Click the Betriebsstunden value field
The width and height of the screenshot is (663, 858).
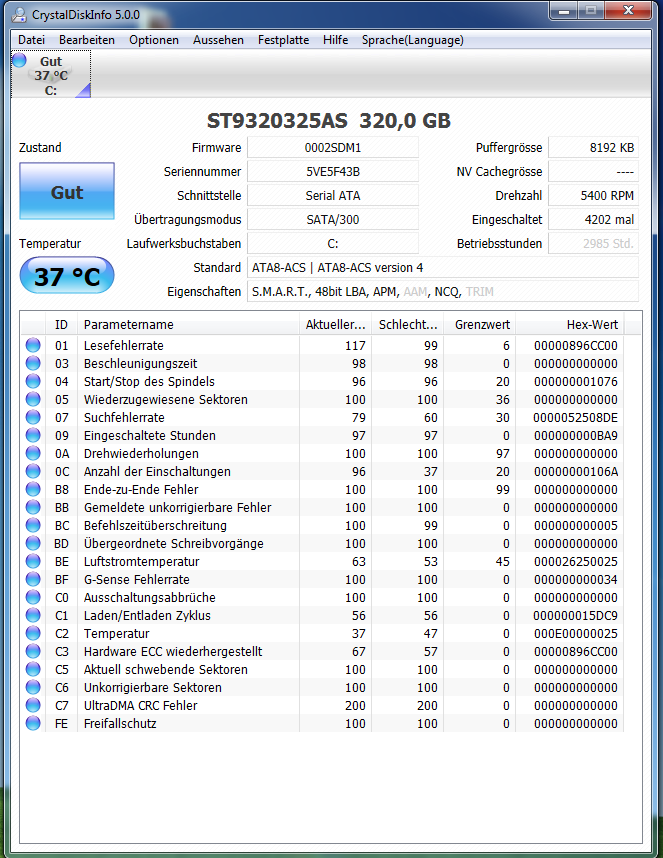click(x=593, y=244)
